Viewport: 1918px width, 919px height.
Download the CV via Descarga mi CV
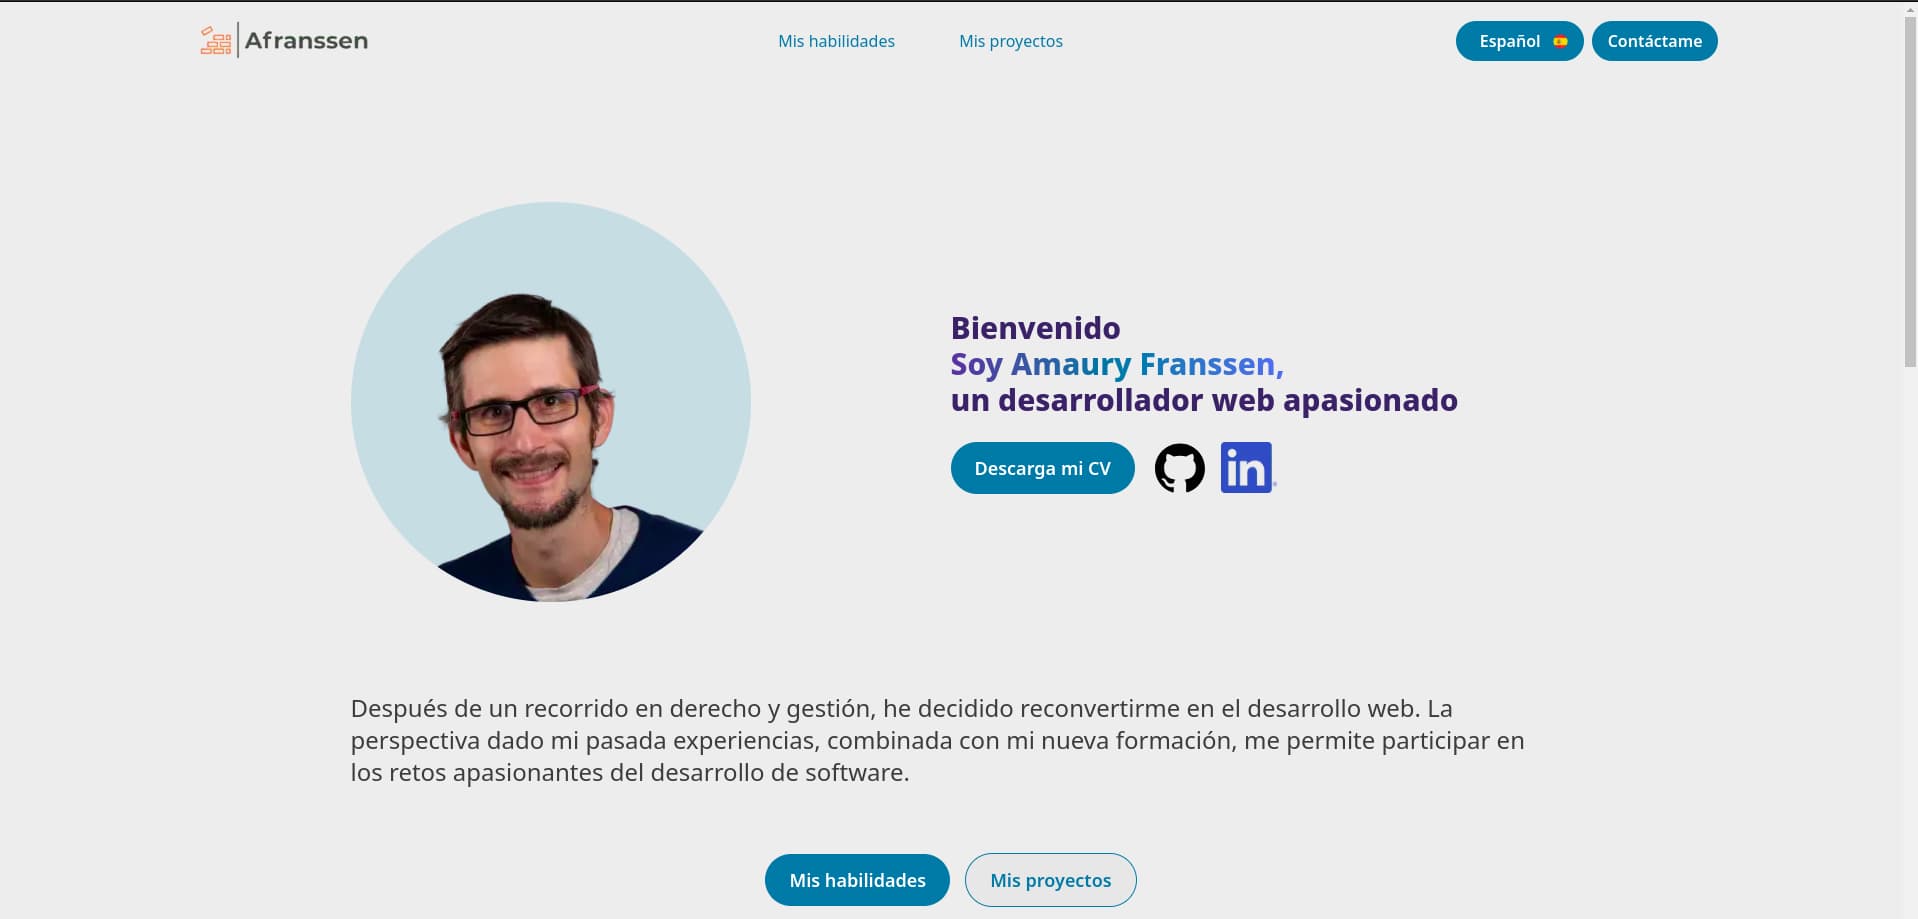[1042, 468]
